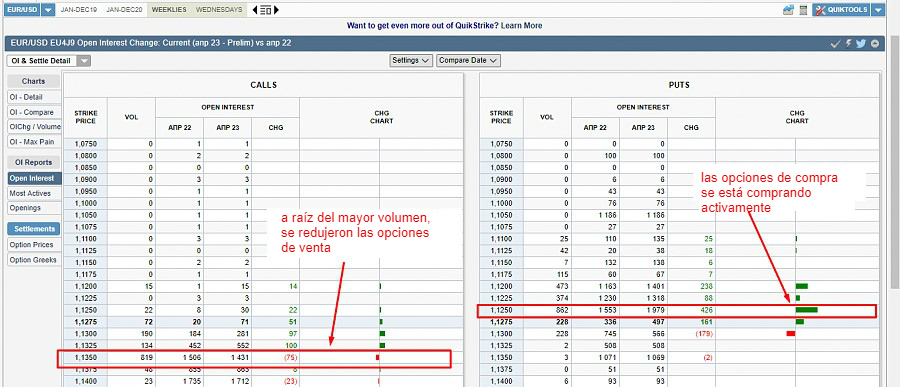
Task: Open OI - Compare chart
Action: pyautogui.click(x=33, y=113)
